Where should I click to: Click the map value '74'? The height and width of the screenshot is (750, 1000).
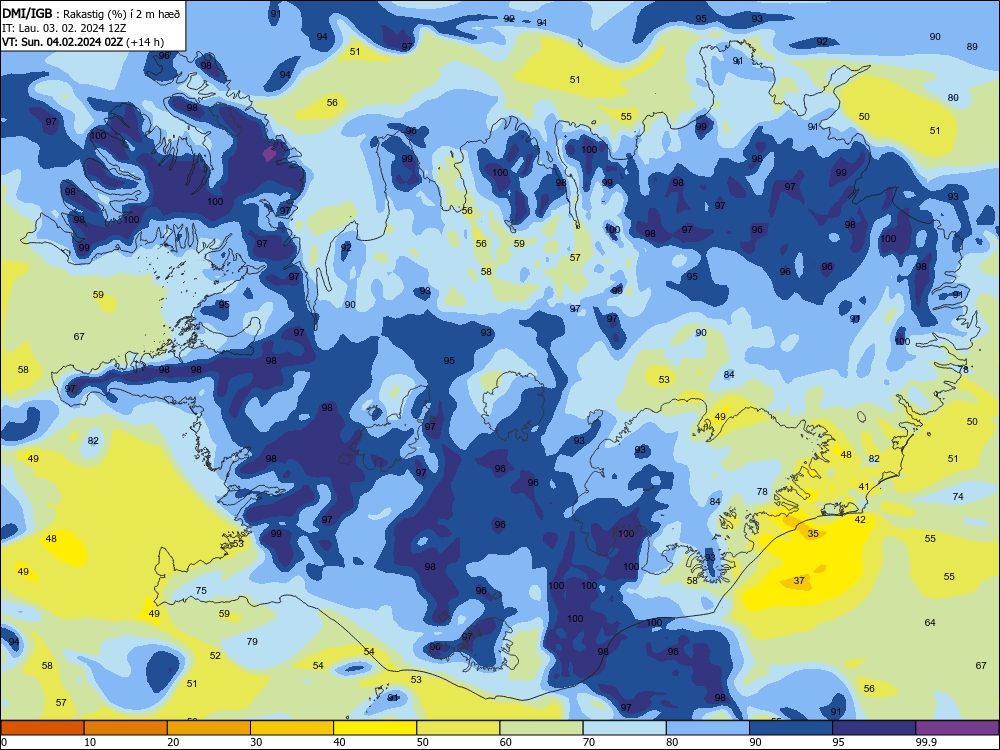click(x=958, y=497)
